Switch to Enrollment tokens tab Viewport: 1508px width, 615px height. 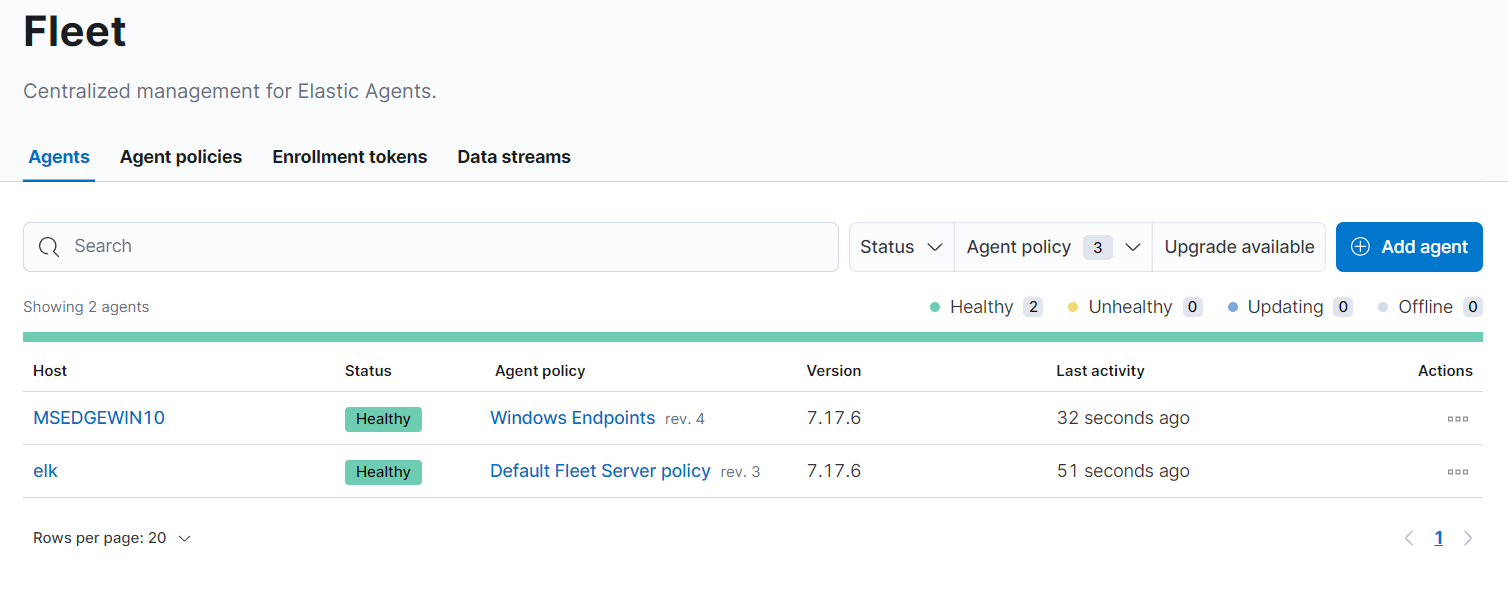350,157
